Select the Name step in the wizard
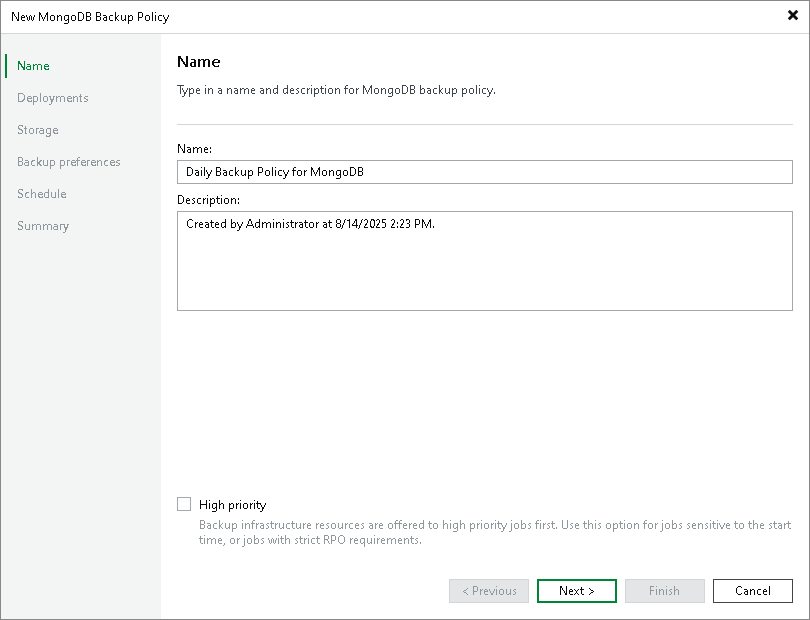This screenshot has height=620, width=810. click(x=33, y=66)
